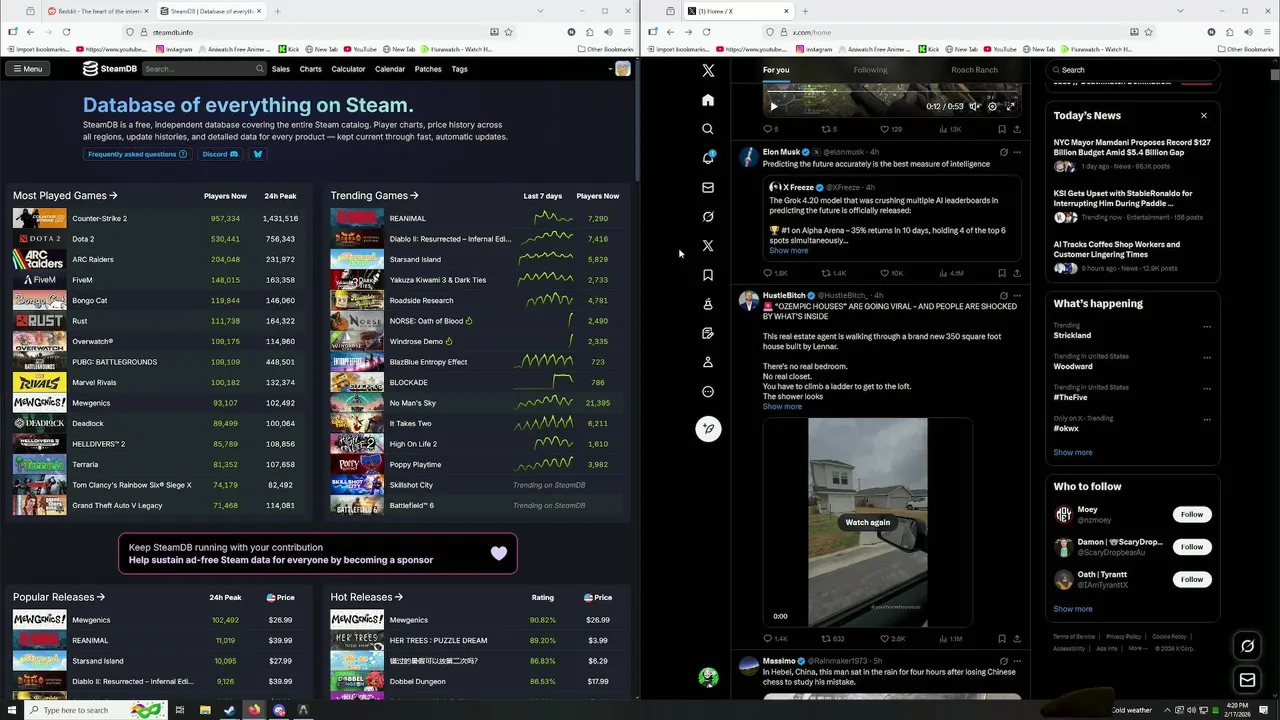The width and height of the screenshot is (1280, 720).
Task: Open more options on Elon Musk's post
Action: click(x=1017, y=152)
